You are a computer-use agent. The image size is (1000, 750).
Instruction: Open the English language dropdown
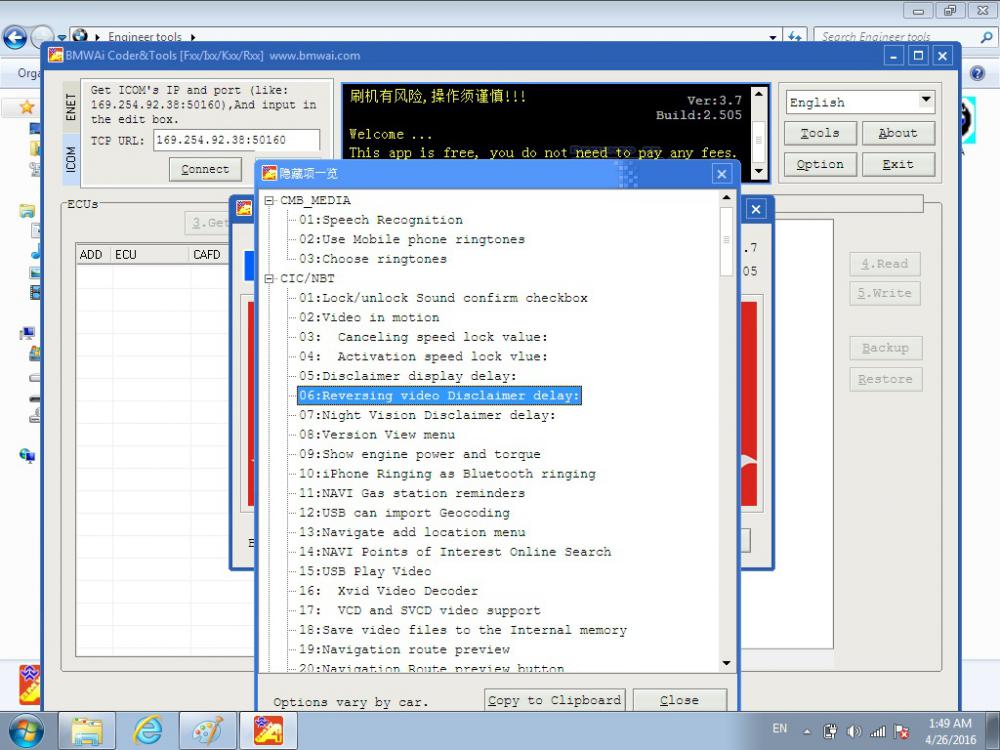point(925,101)
